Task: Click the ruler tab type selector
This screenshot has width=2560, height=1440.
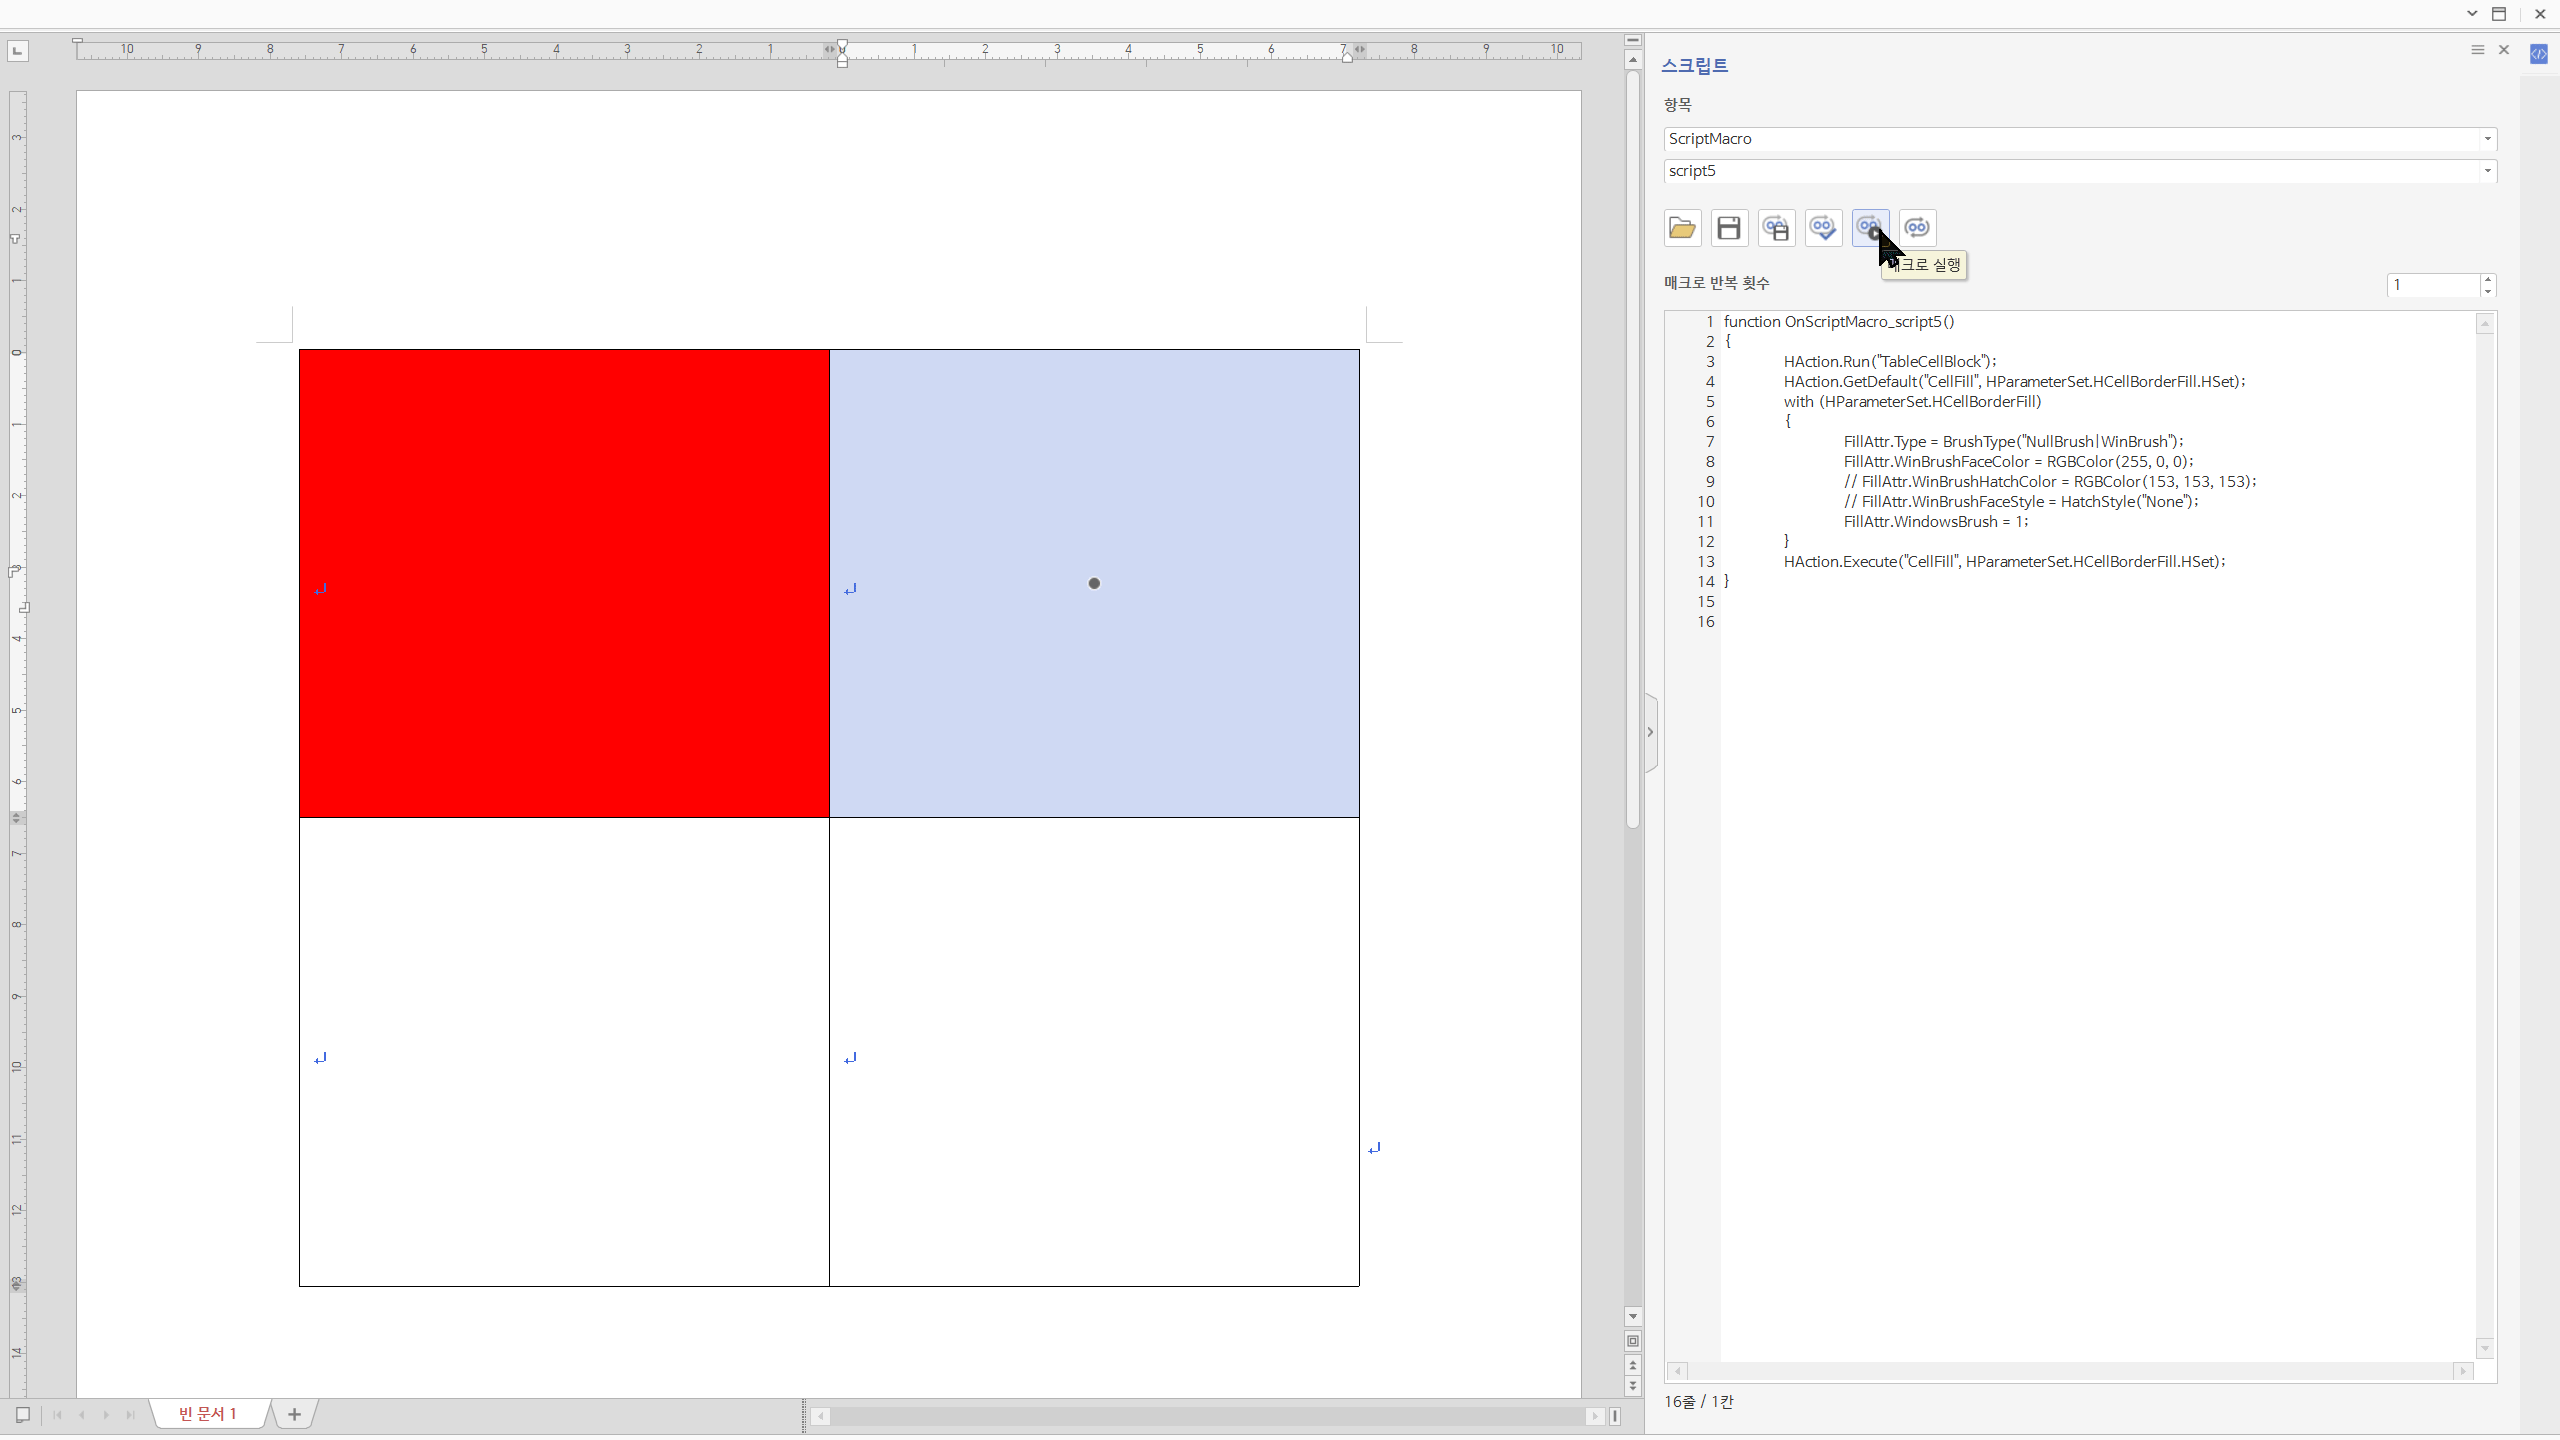Action: click(x=17, y=50)
